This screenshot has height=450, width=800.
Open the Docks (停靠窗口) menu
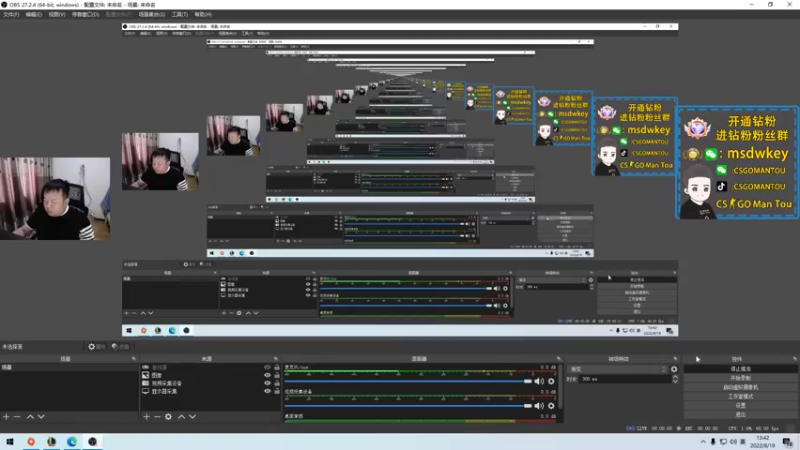pos(85,14)
